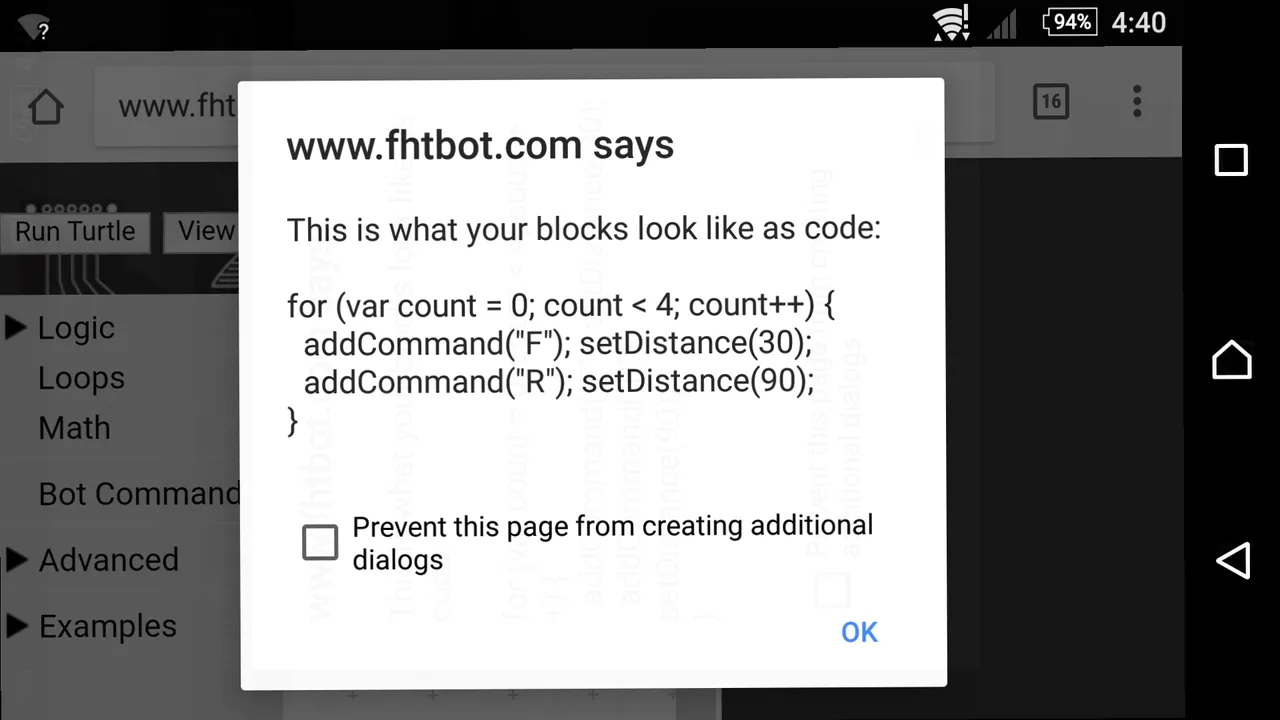The height and width of the screenshot is (720, 1280).
Task: Select the Math block category
Action: (74, 428)
